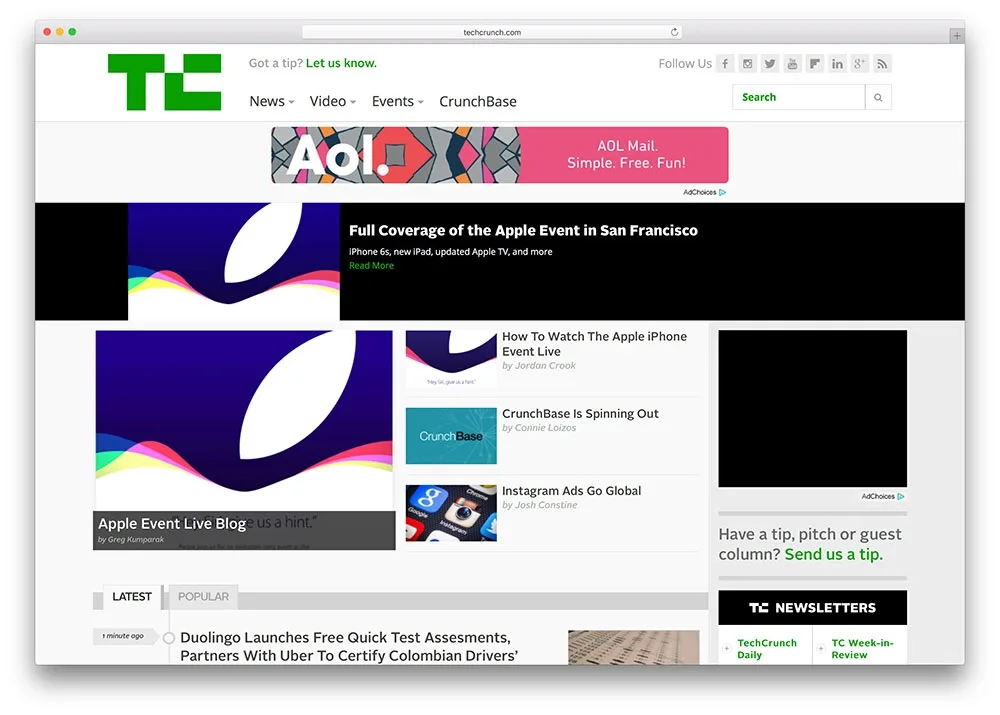This screenshot has height=715, width=1000.
Task: Open 'How To Watch The Apple iPhone Event Live'
Action: pyautogui.click(x=594, y=344)
